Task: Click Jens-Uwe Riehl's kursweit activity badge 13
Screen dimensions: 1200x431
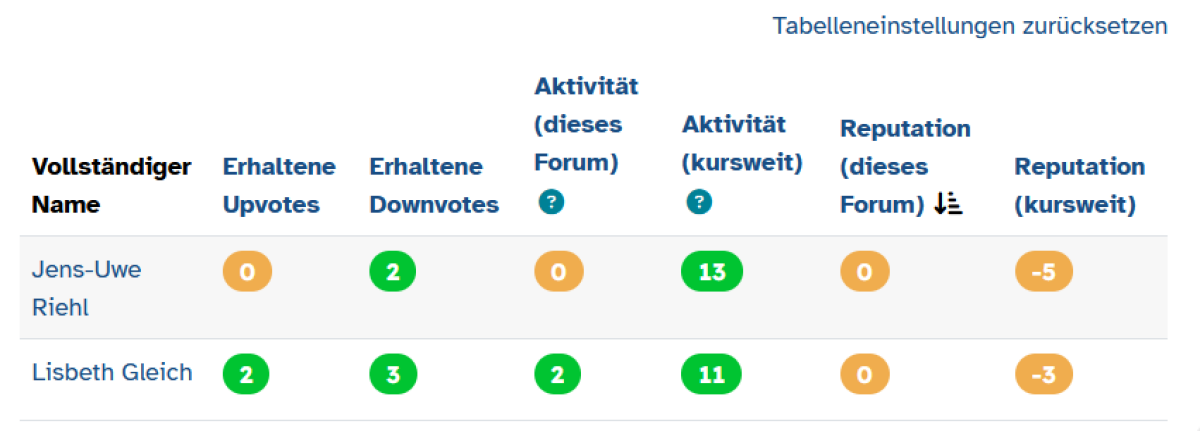Action: tap(712, 272)
